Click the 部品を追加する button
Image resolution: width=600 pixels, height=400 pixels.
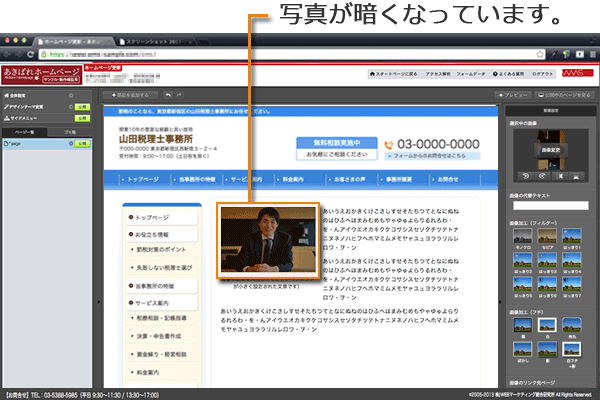pos(127,94)
